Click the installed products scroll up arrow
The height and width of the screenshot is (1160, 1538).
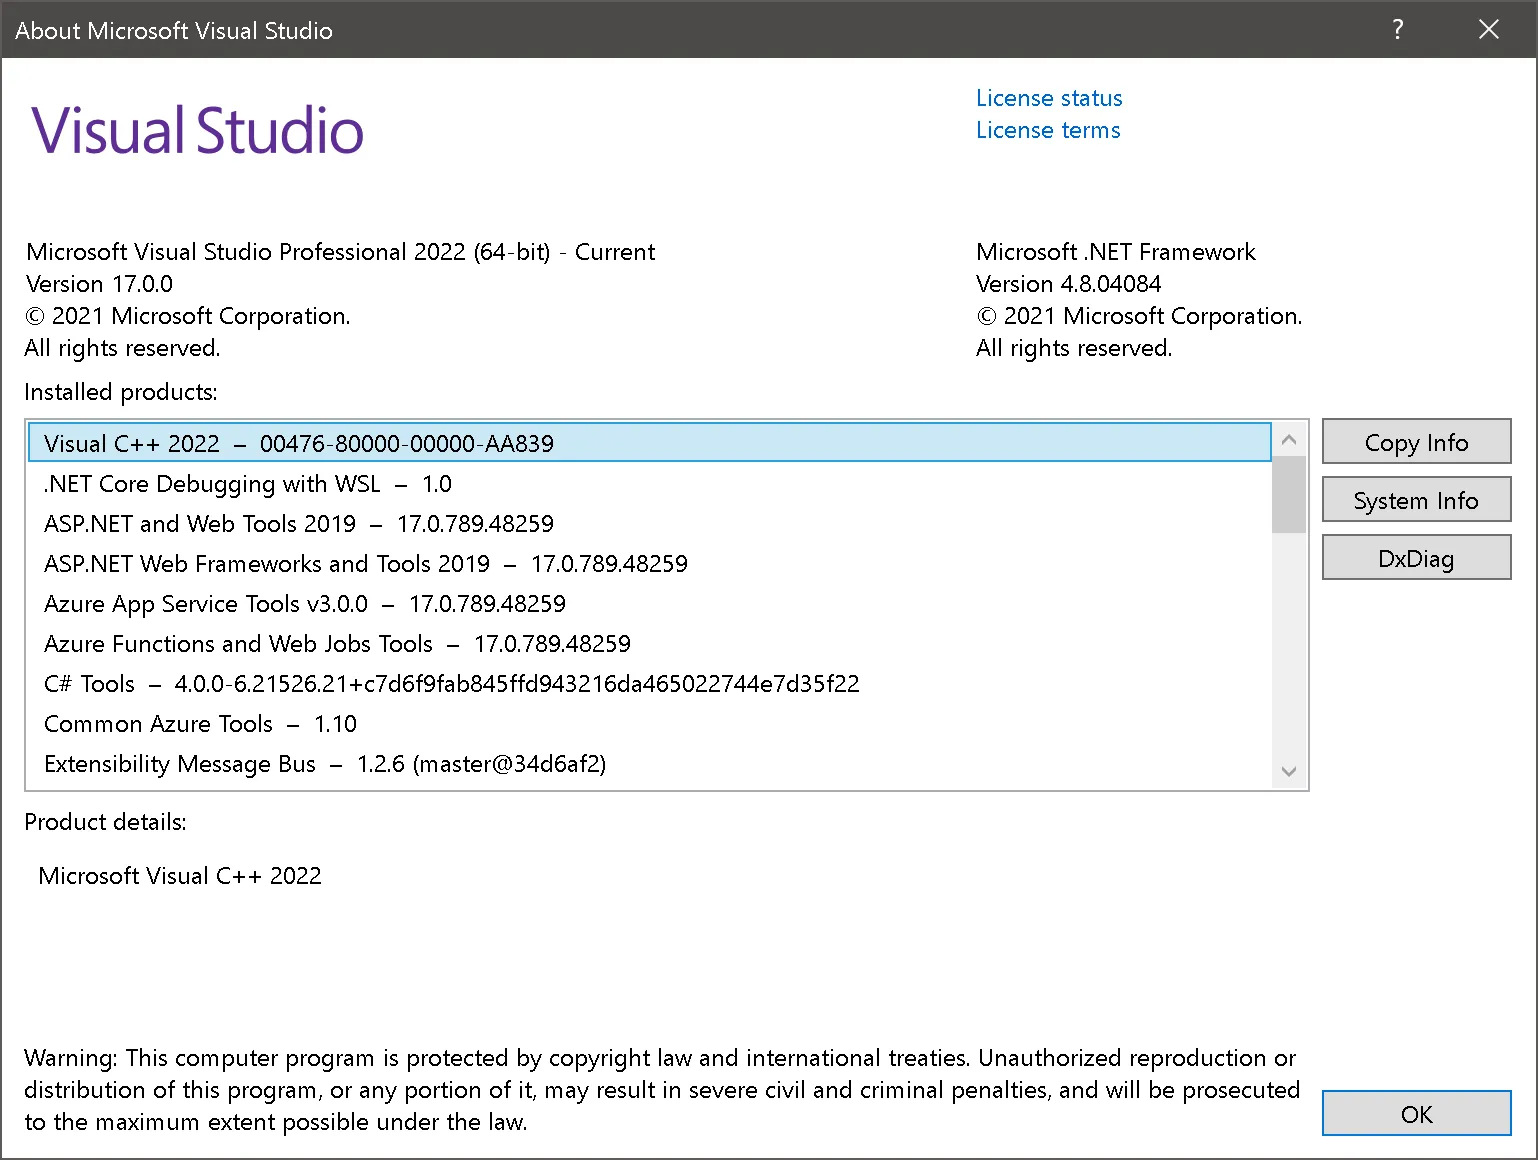click(x=1289, y=440)
